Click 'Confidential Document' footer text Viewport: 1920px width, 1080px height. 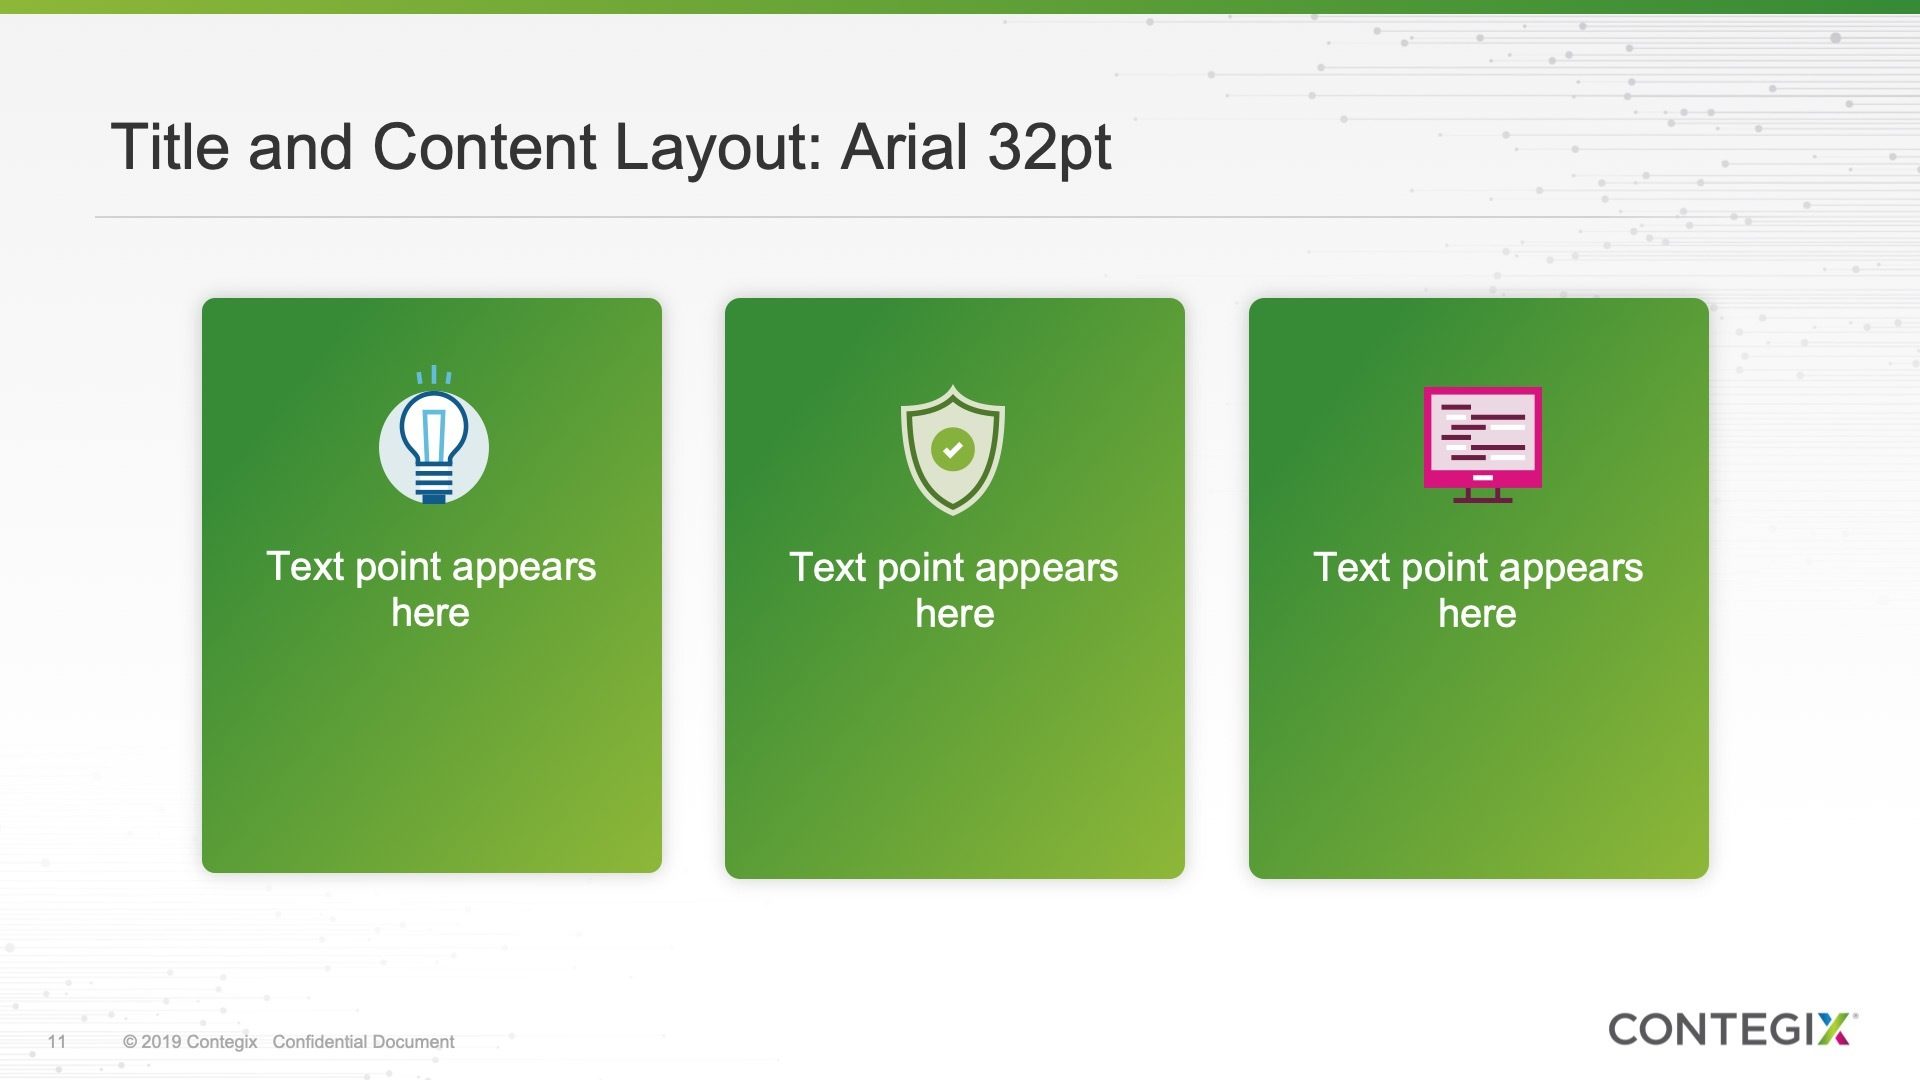[363, 1042]
